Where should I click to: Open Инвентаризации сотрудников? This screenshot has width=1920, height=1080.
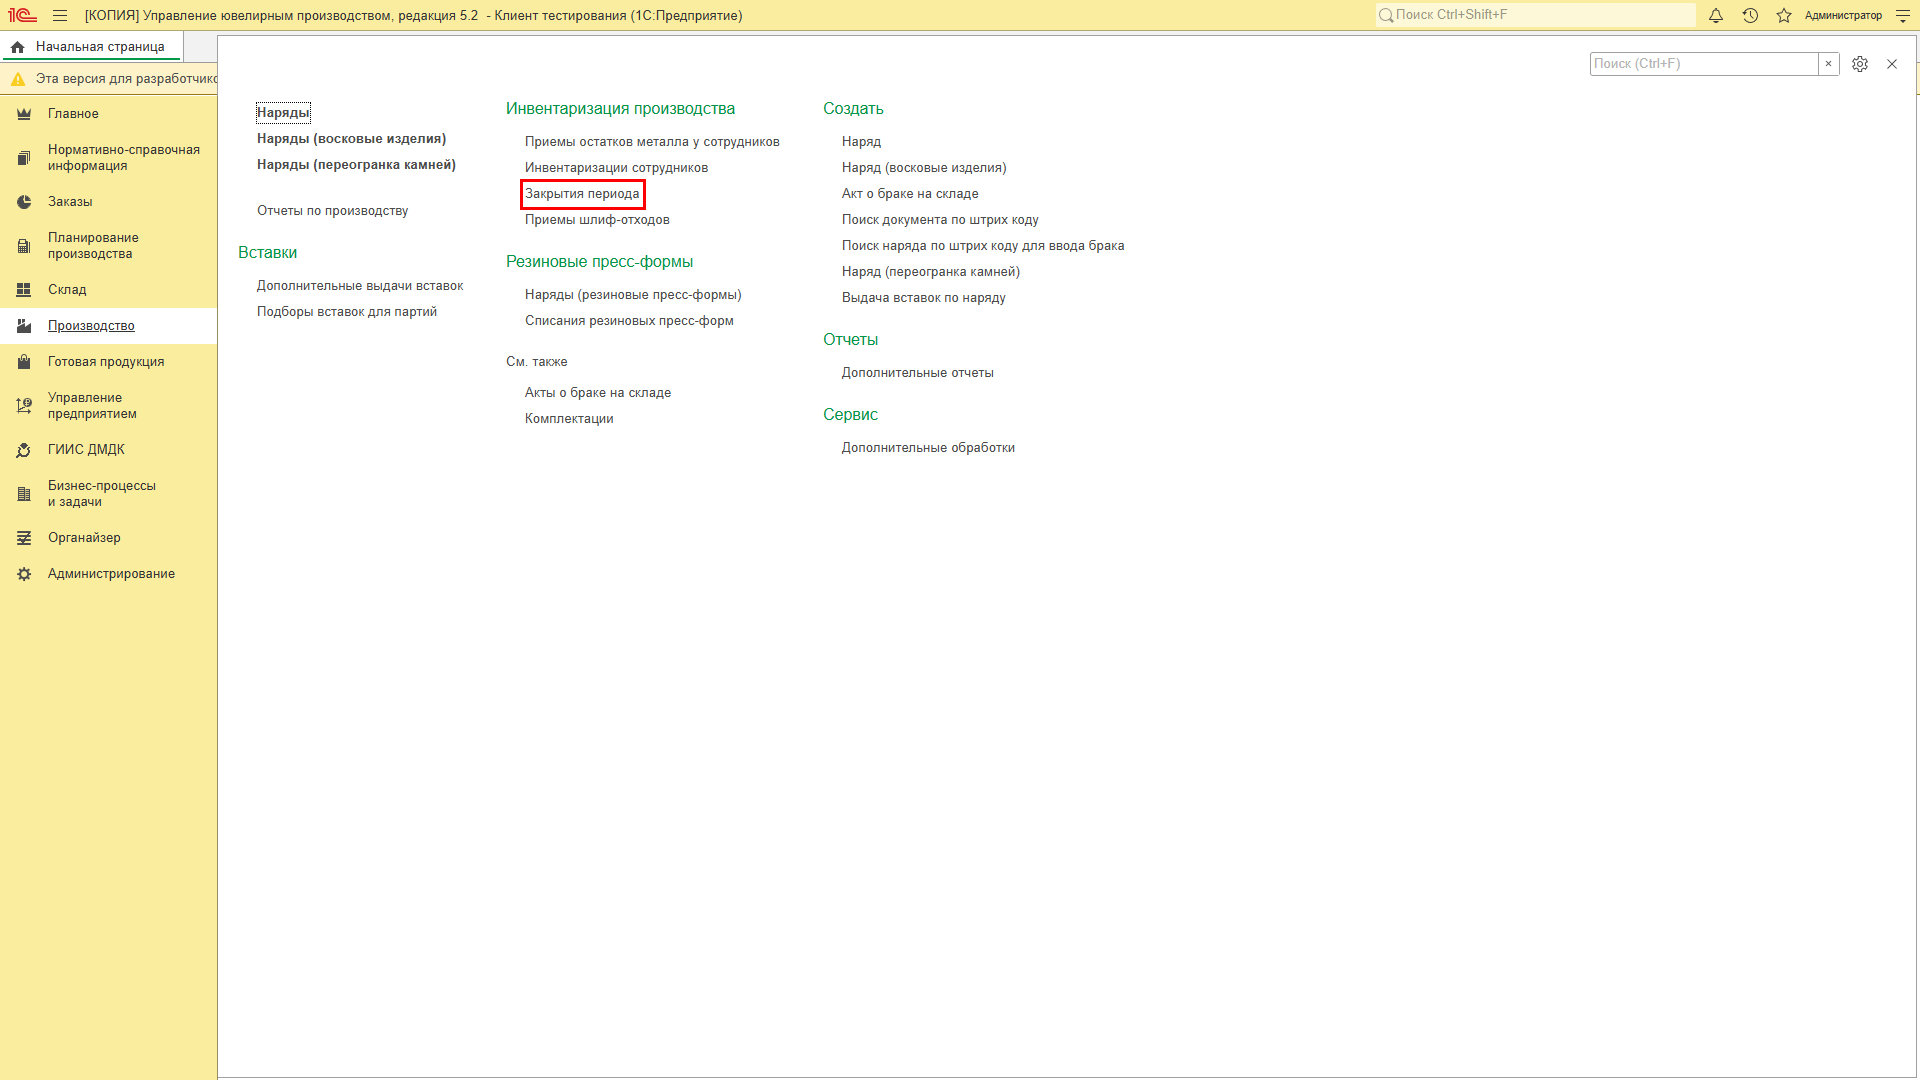click(x=616, y=168)
